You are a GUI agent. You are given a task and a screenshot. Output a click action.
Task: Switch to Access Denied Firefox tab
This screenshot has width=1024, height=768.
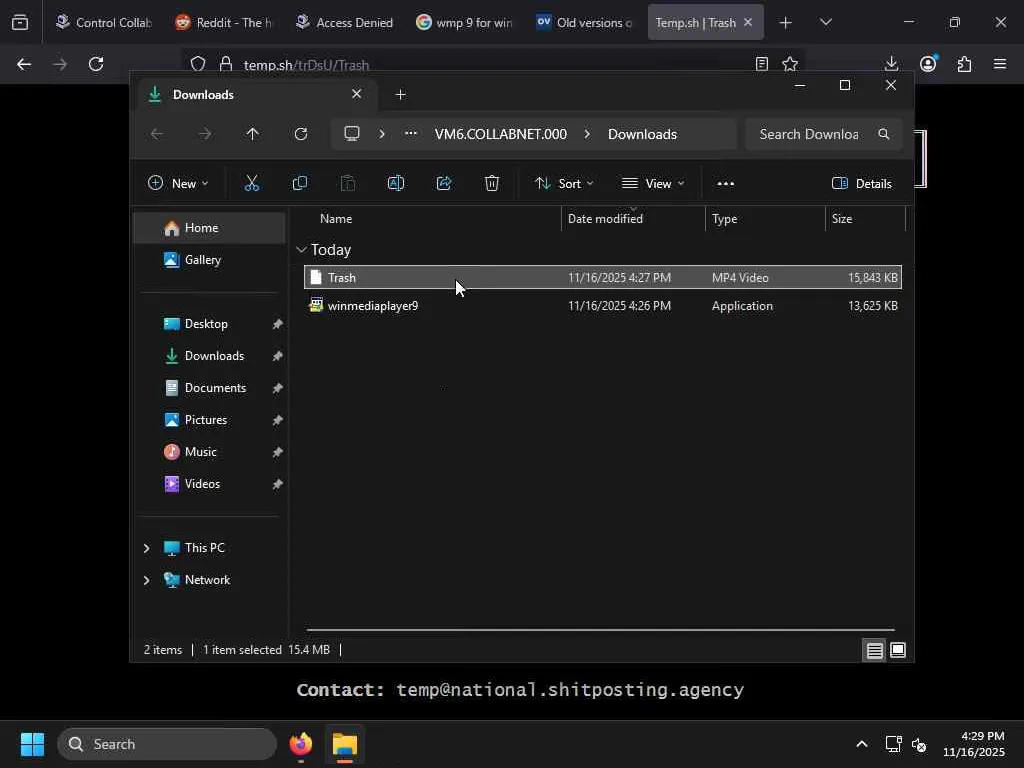[344, 22]
